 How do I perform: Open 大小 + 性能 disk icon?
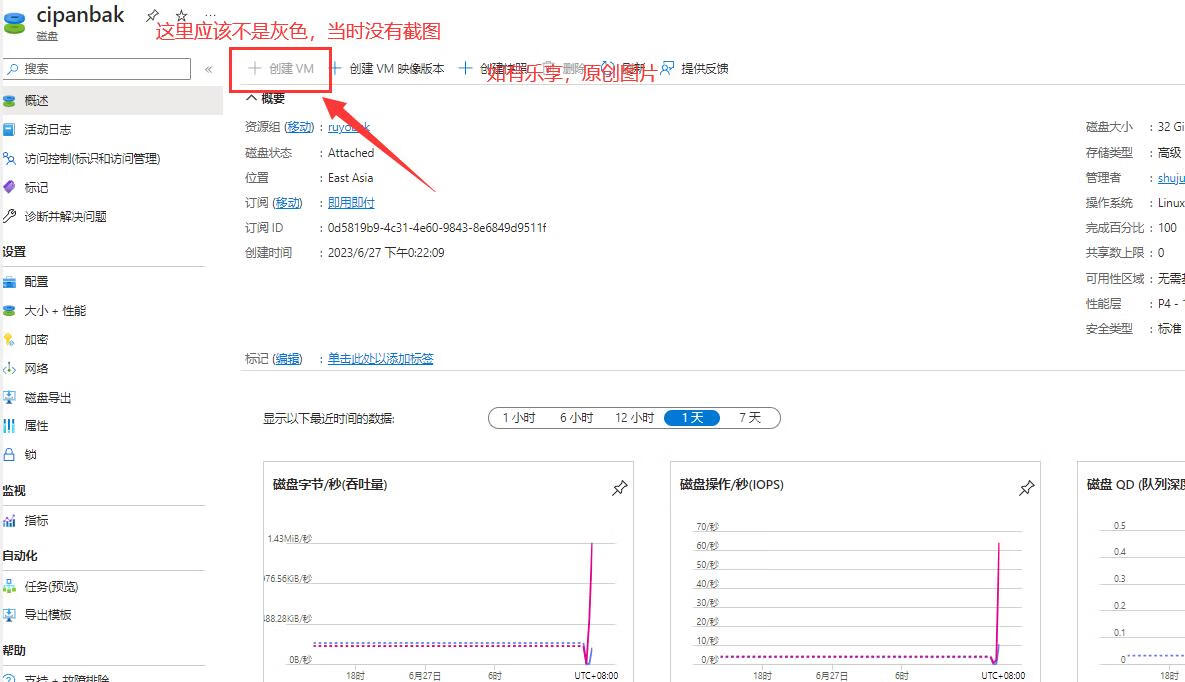(9, 311)
